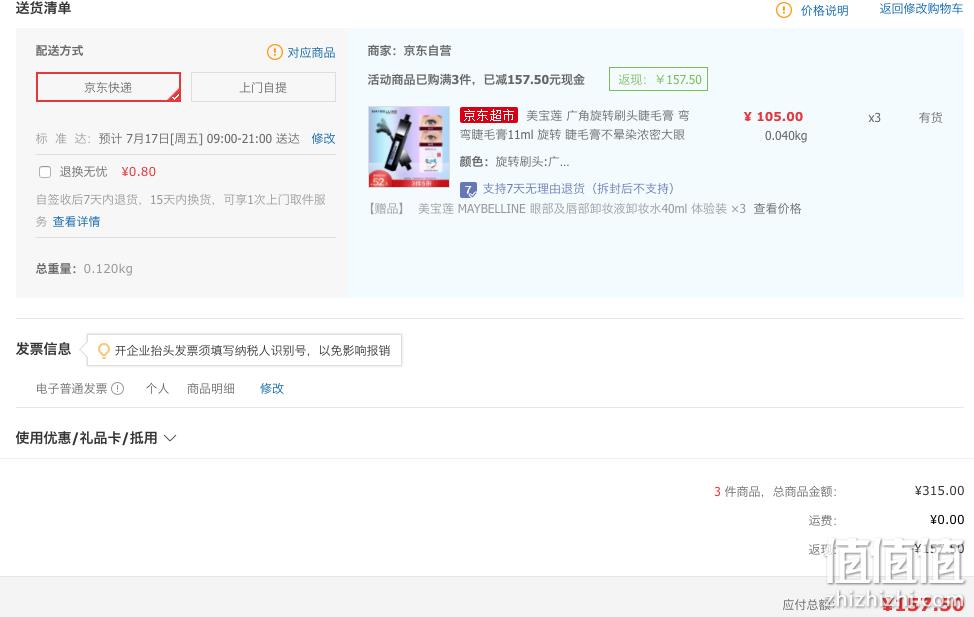Image resolution: width=974 pixels, height=617 pixels.
Task: Click the 7-day return shield icon
Action: (468, 190)
